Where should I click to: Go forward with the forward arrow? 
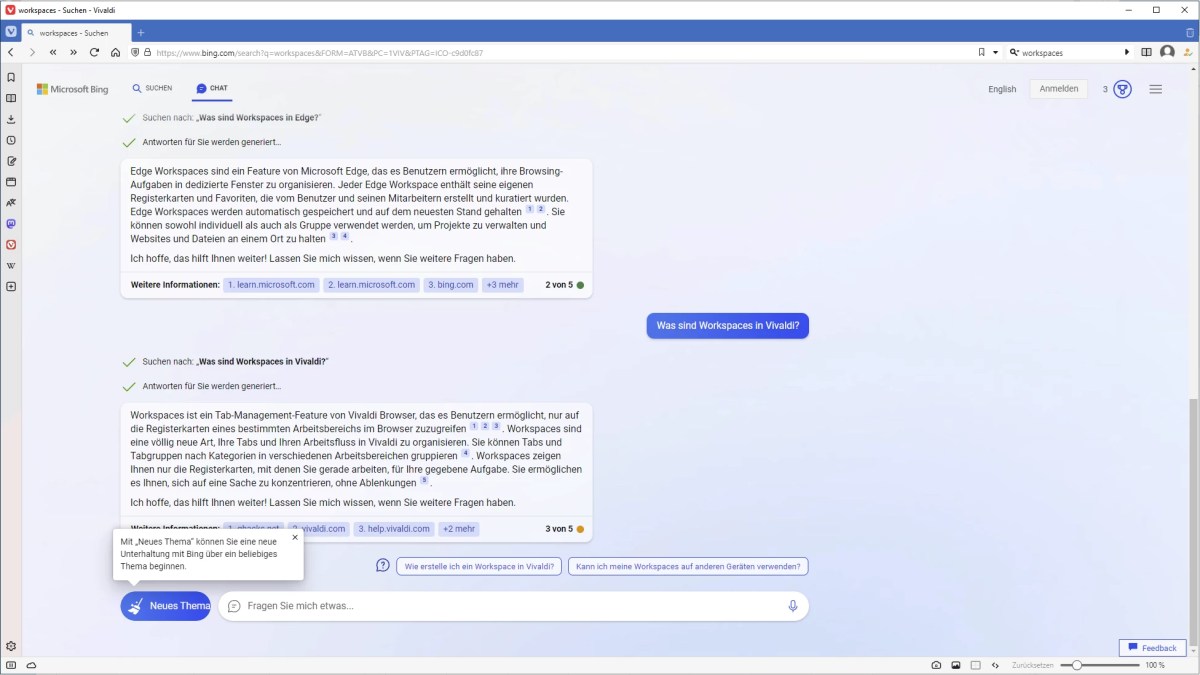click(x=32, y=52)
